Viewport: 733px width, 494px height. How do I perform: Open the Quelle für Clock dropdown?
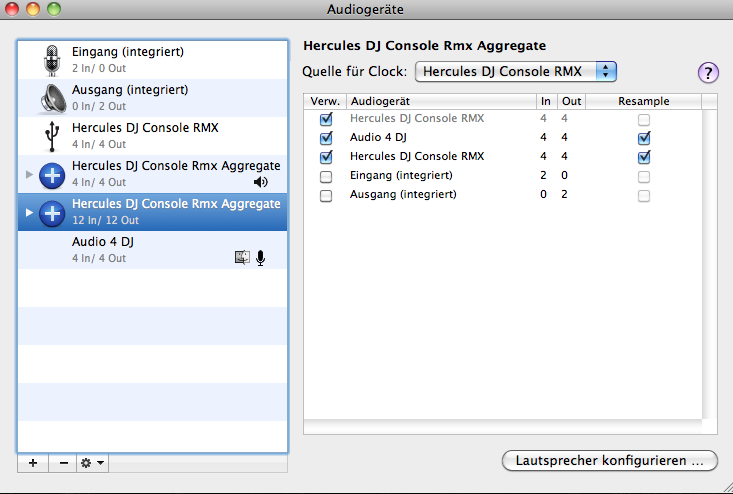coord(516,72)
